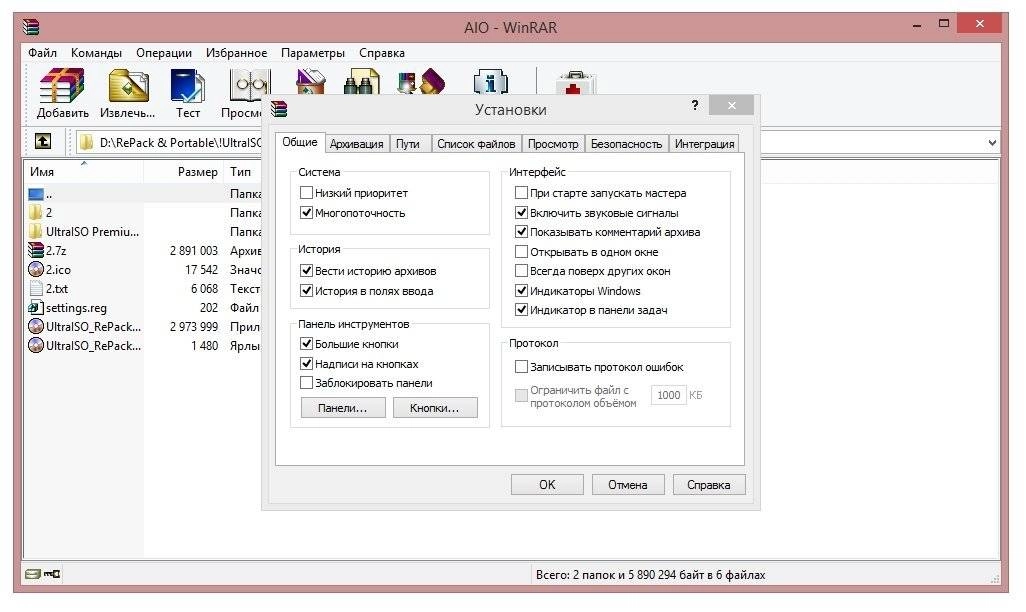The height and width of the screenshot is (612, 1026).
Task: Click the Отмена button
Action: tap(628, 484)
